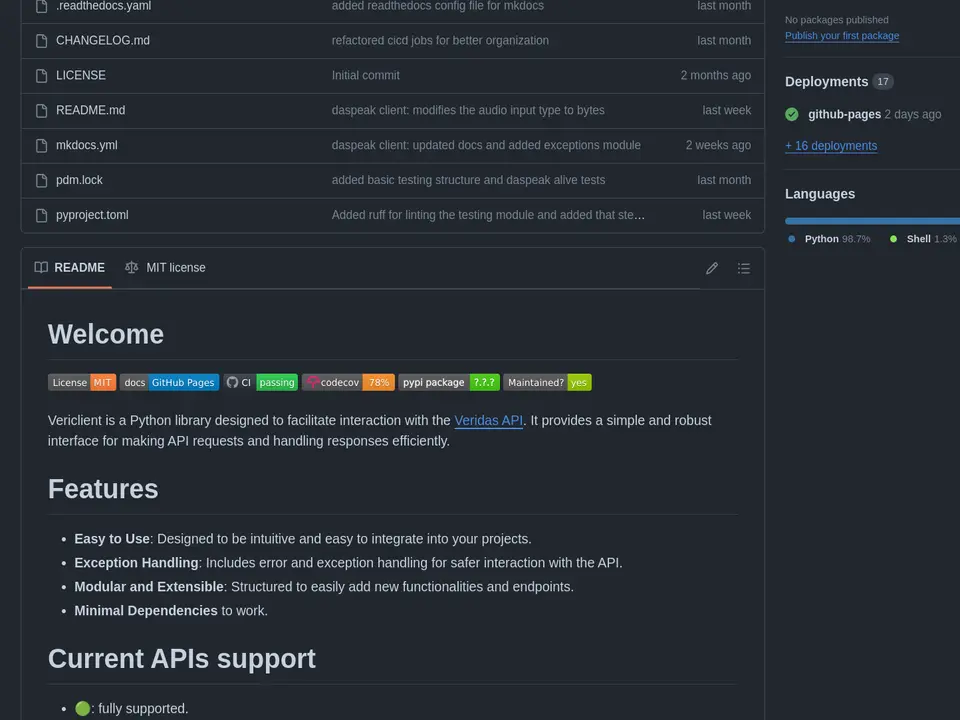Click the file icon beside pdm.lock
The image size is (960, 720).
coord(42,181)
